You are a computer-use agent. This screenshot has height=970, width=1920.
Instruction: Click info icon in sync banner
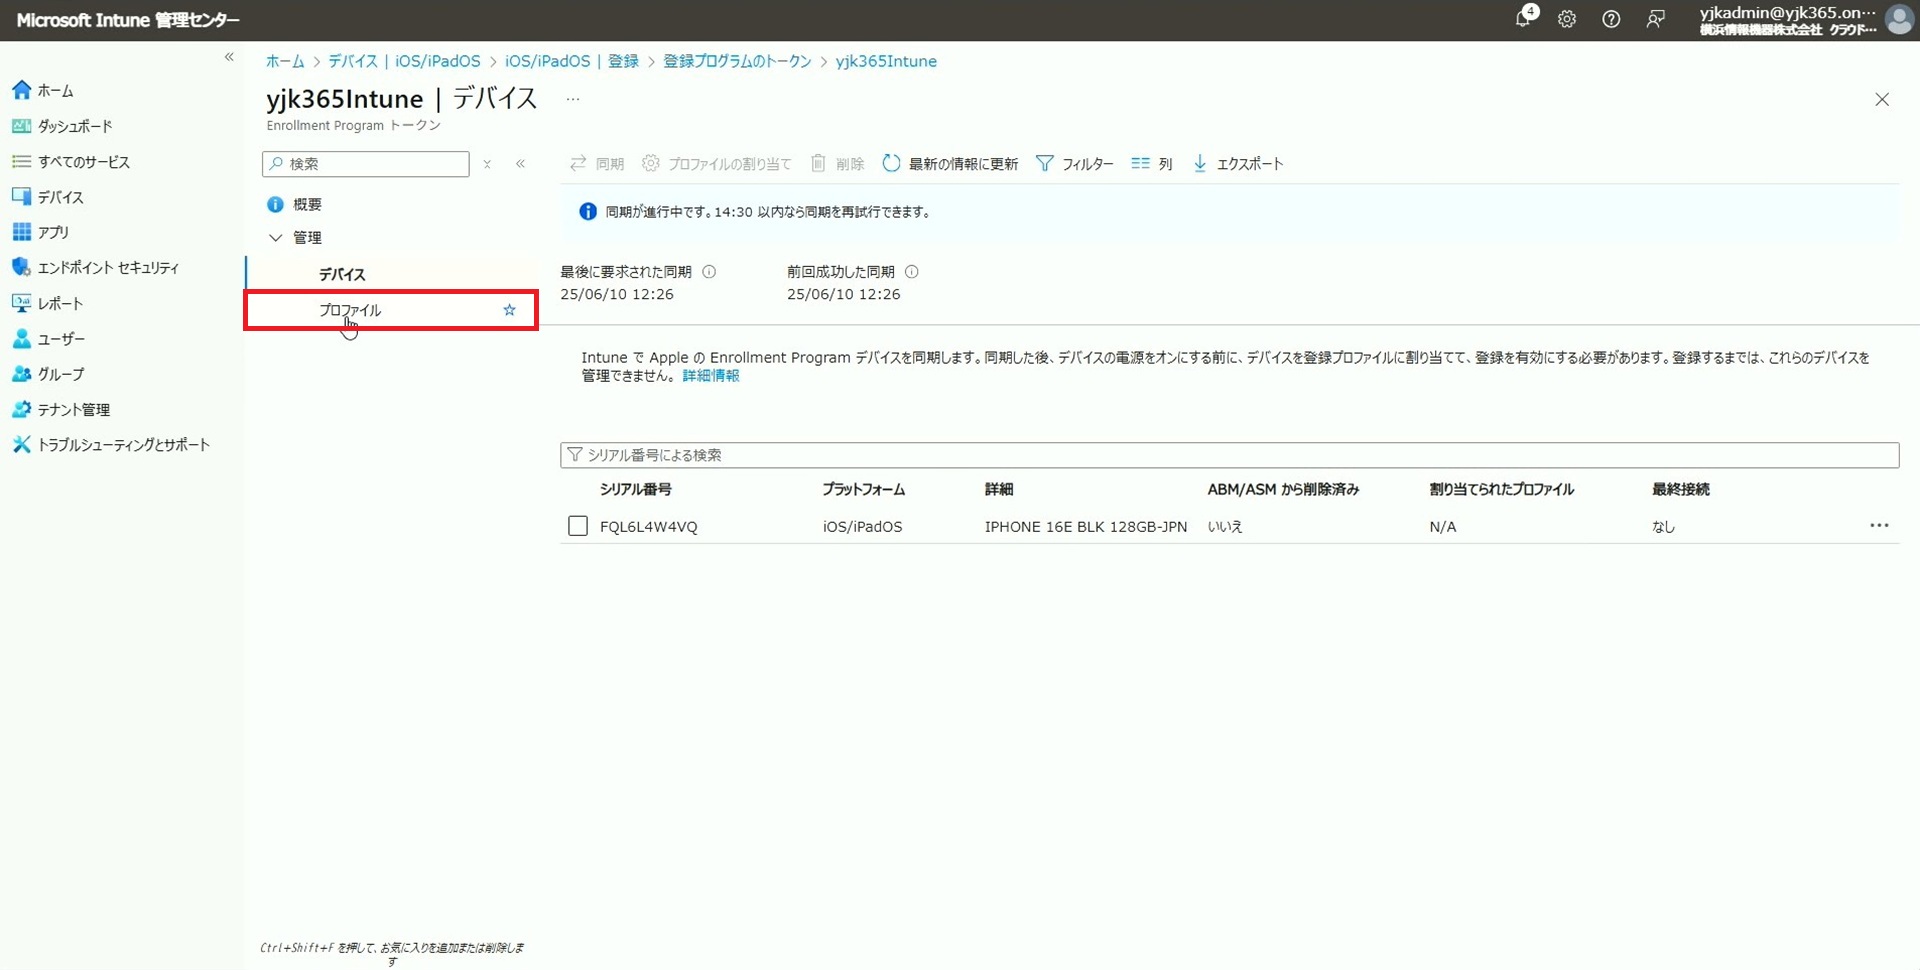click(x=588, y=212)
